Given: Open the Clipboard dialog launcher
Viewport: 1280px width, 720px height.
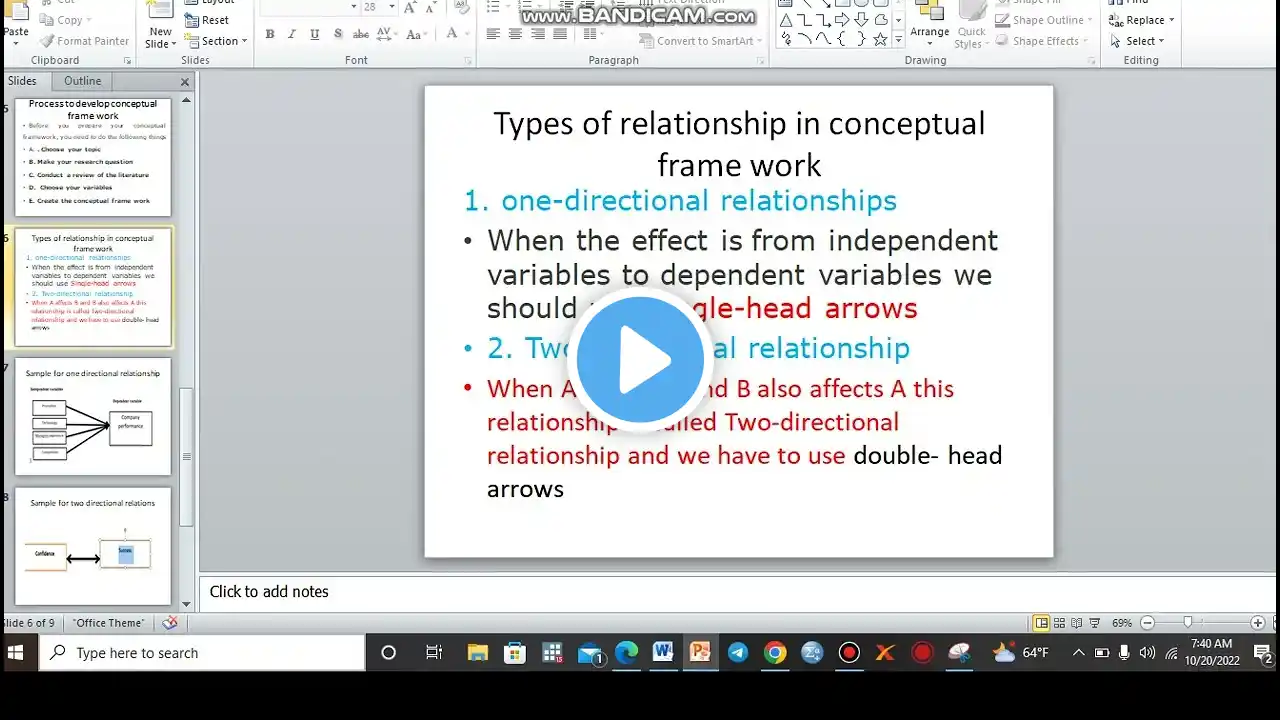Looking at the screenshot, I should pos(127,61).
